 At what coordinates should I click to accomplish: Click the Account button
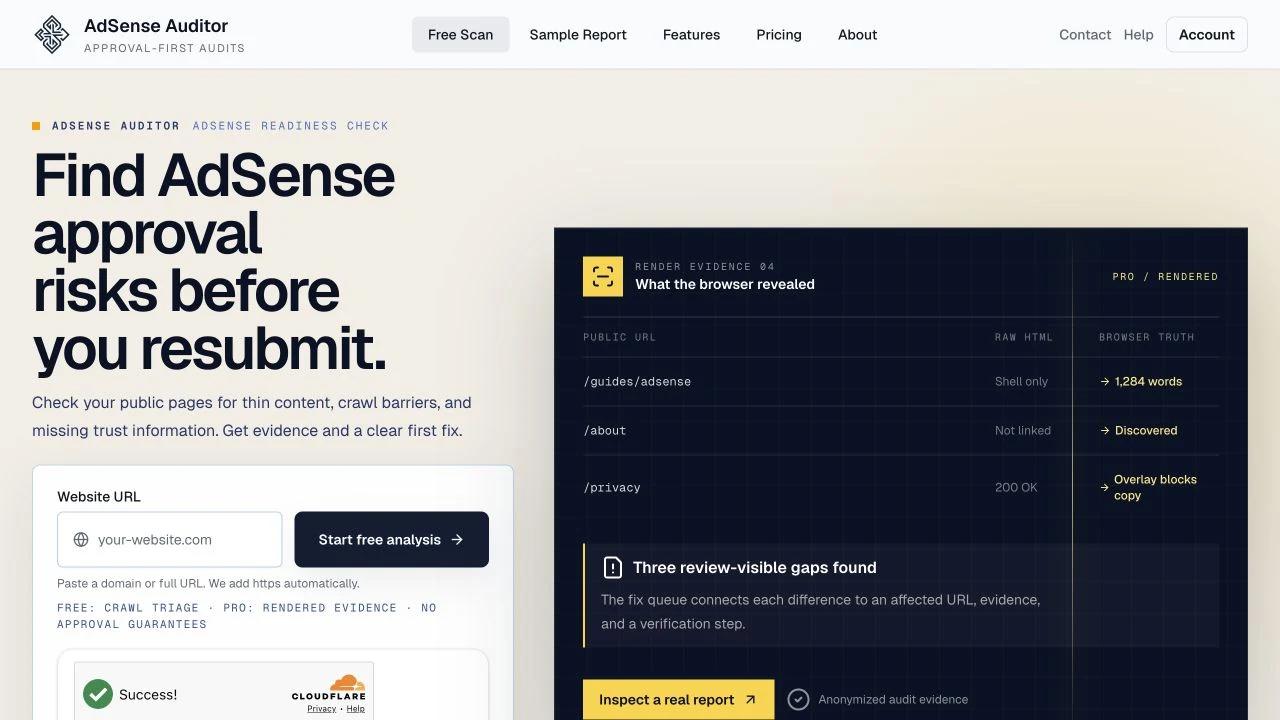point(1207,34)
